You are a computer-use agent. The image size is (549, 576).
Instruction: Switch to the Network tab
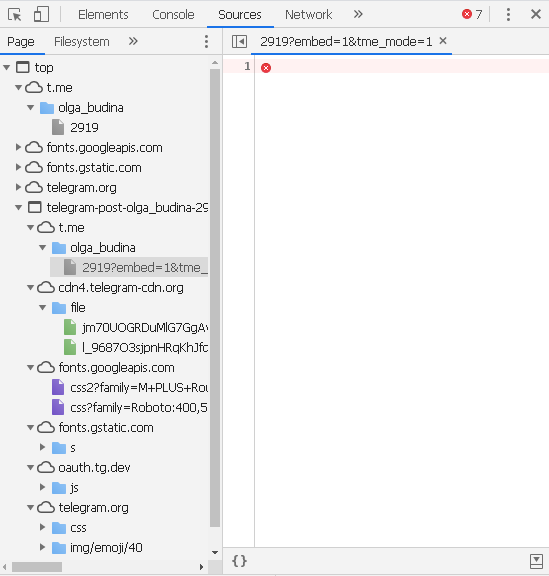click(308, 15)
